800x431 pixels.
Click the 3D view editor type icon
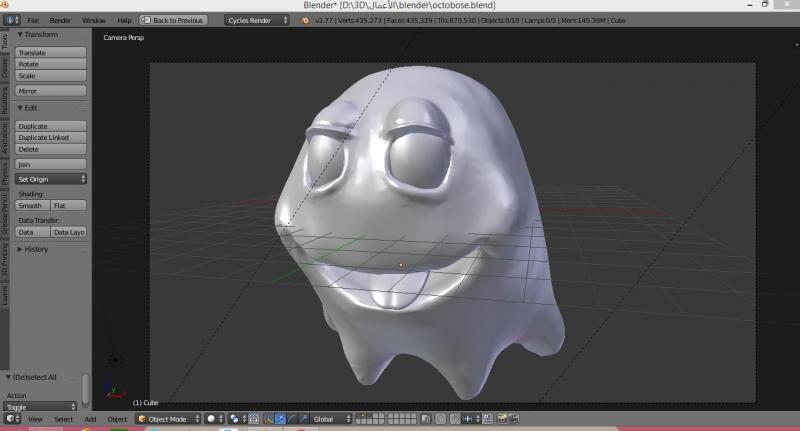click(x=10, y=419)
